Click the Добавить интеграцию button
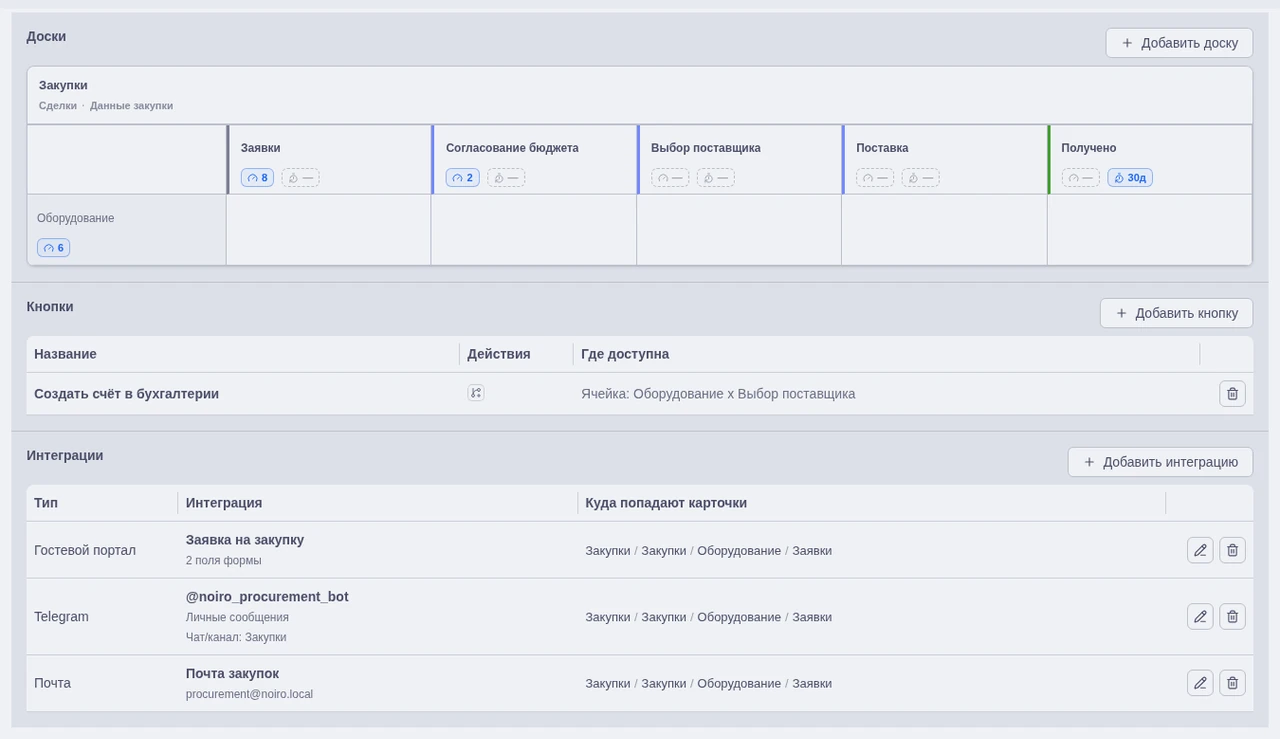This screenshot has width=1280, height=739. point(1160,462)
